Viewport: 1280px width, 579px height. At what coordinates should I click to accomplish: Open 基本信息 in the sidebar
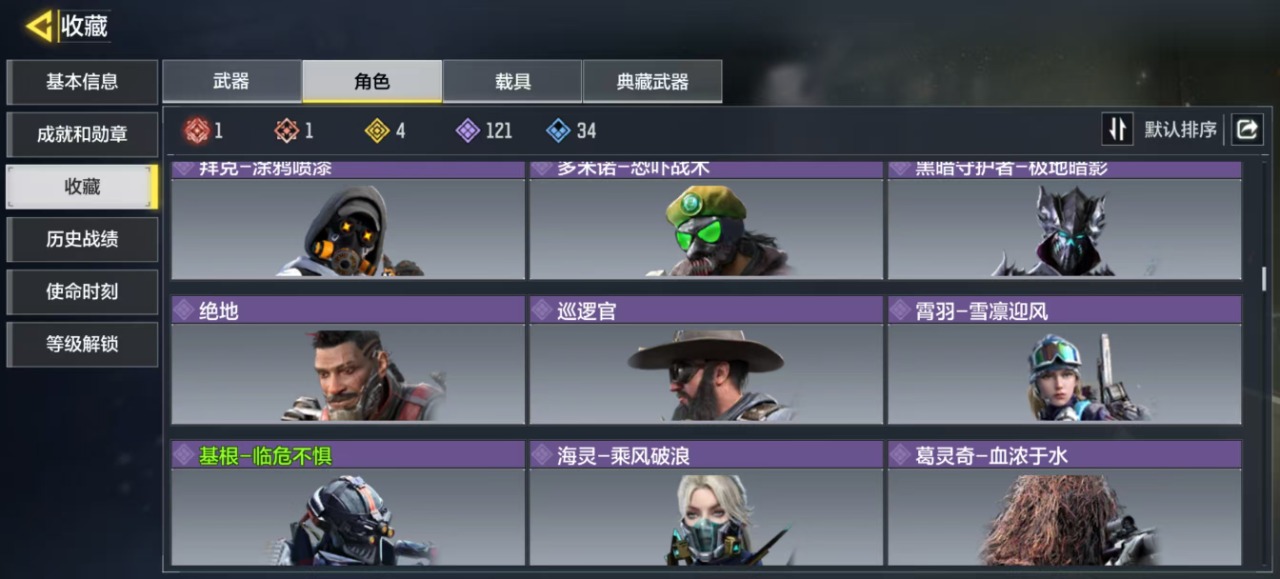point(82,82)
